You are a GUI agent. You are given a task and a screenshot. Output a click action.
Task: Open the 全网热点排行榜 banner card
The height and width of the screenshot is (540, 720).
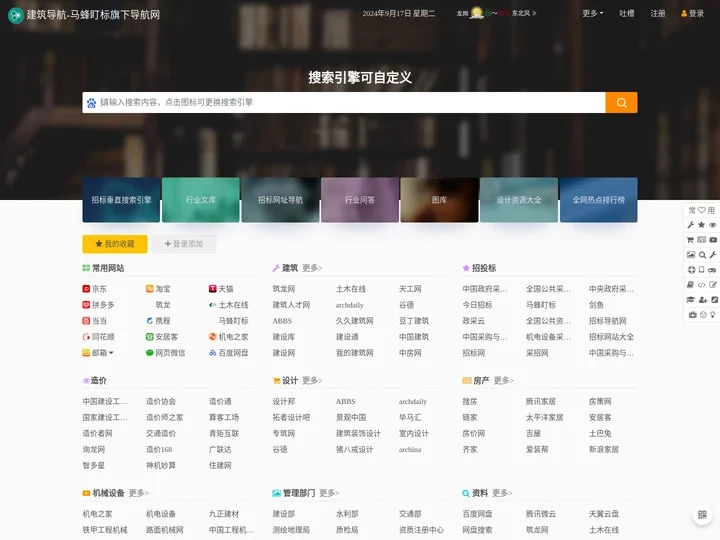(598, 200)
